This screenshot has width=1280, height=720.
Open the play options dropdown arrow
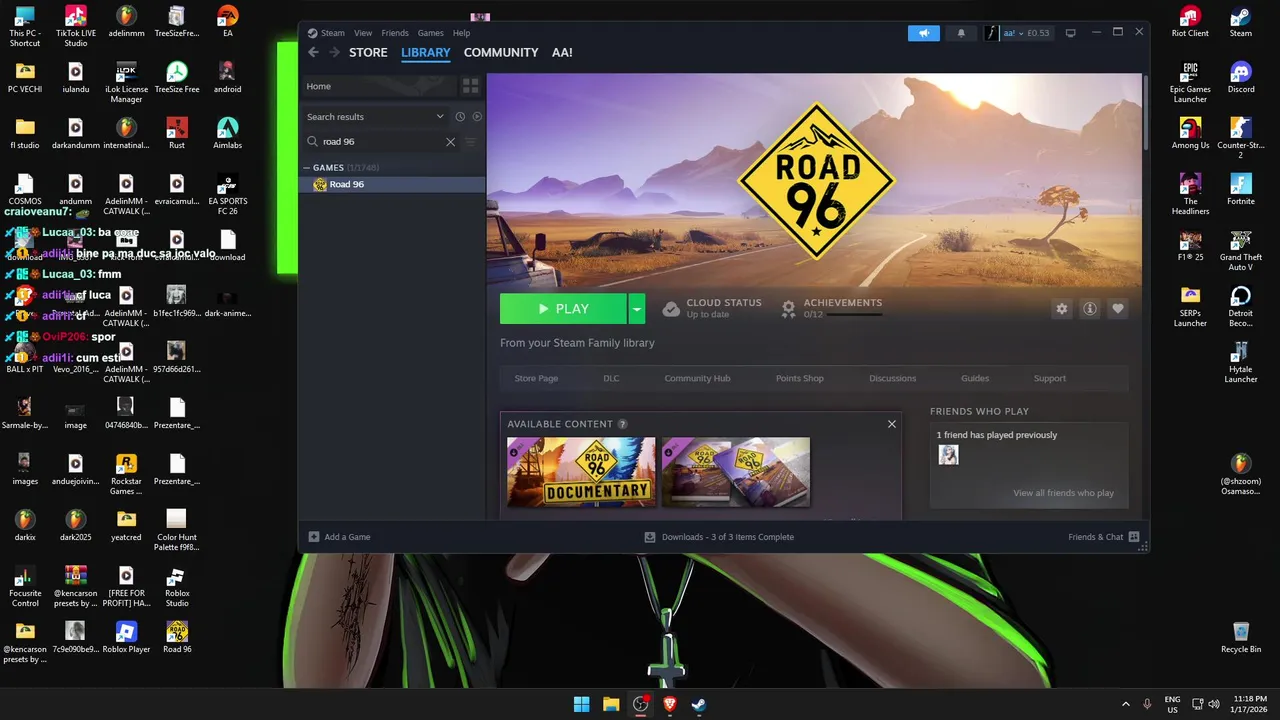636,309
